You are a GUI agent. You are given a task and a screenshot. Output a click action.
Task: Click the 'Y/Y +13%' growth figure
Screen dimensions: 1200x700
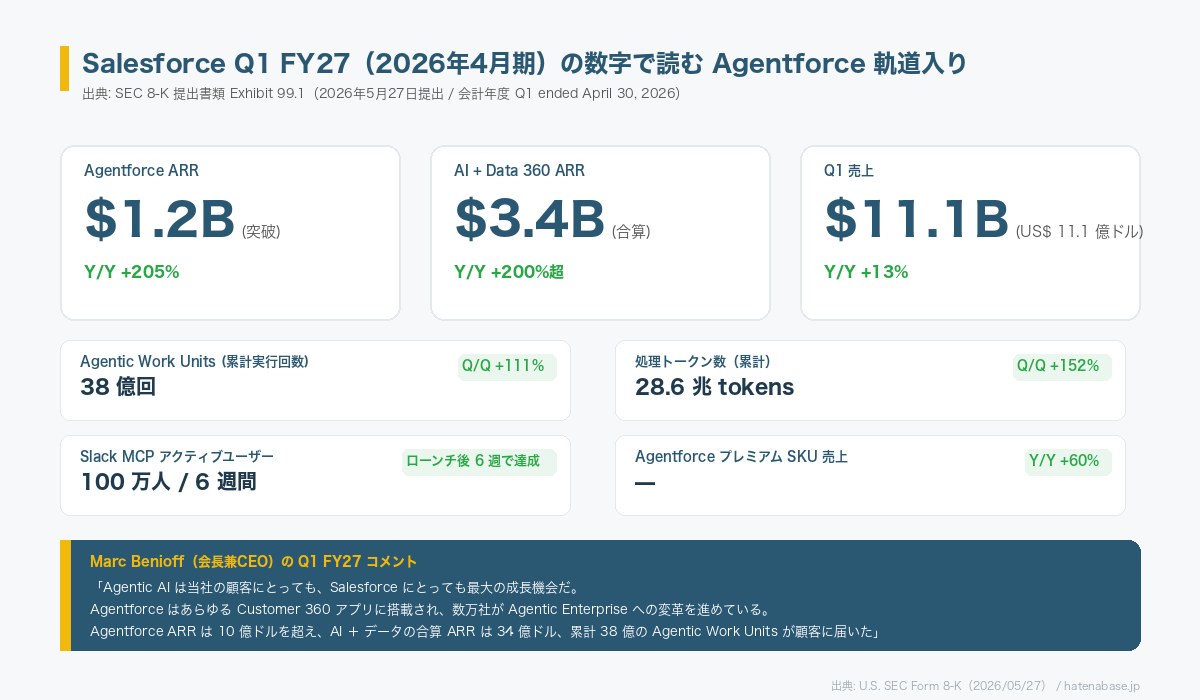866,272
